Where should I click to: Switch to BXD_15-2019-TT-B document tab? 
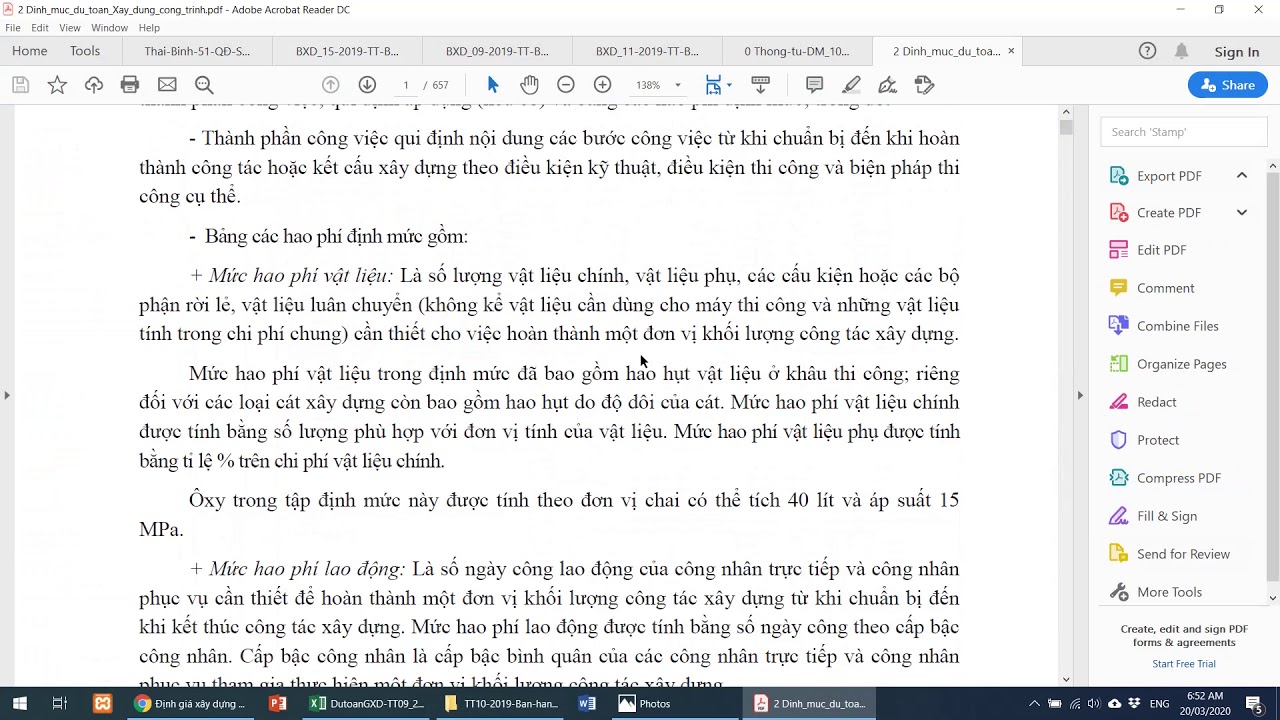click(x=347, y=51)
